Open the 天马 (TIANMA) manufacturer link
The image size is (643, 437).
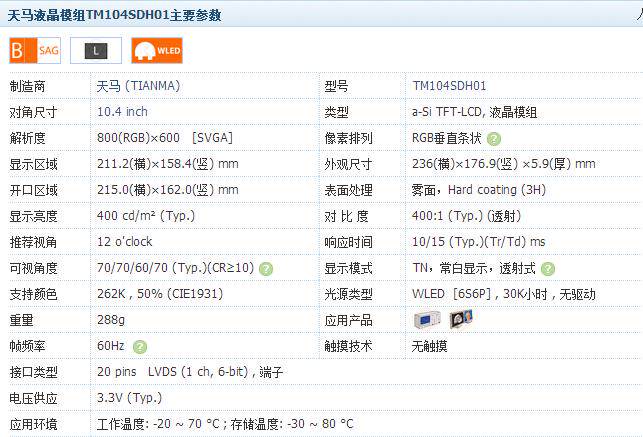point(139,86)
